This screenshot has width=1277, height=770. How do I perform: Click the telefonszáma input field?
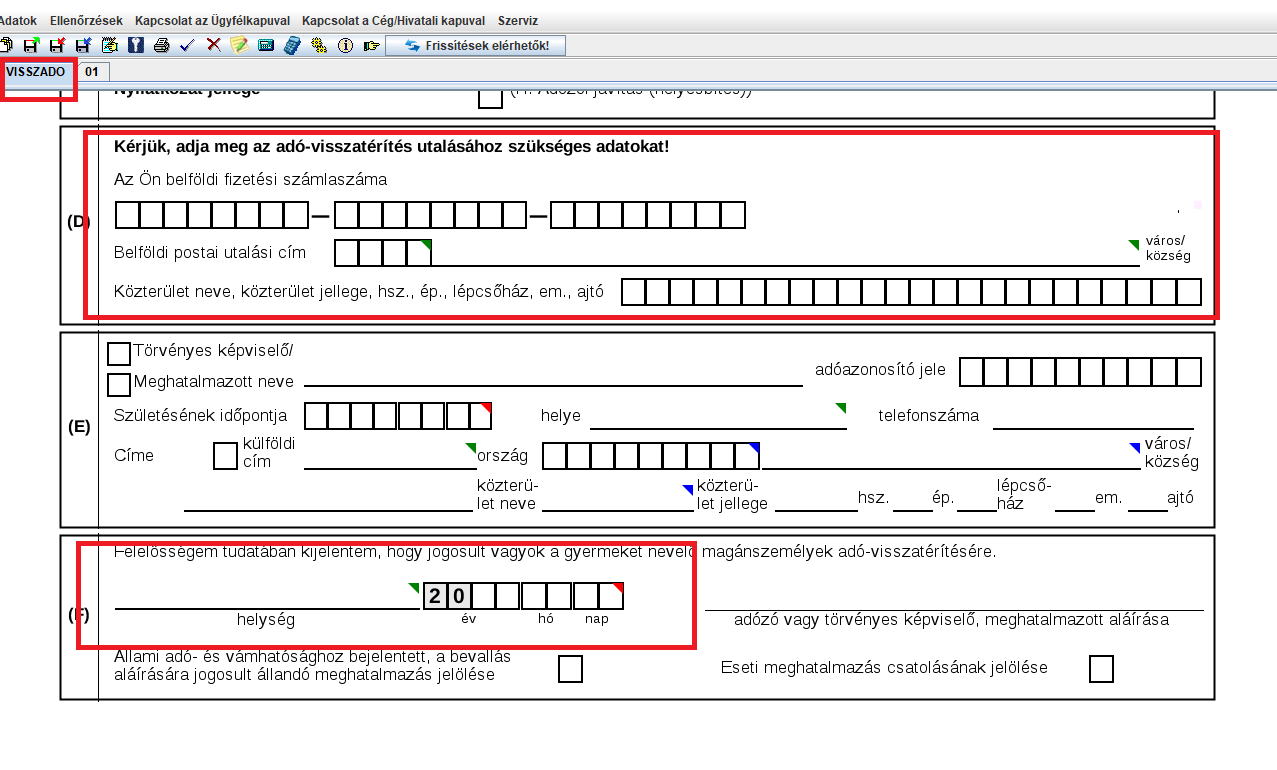tap(1092, 416)
